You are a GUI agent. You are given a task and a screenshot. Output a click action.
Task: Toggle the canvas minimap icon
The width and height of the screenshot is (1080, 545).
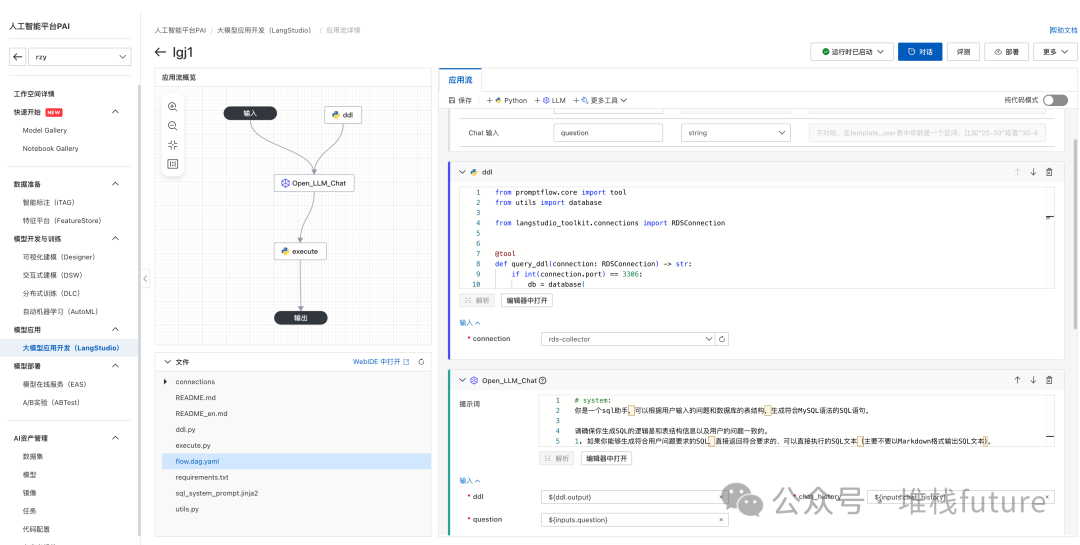[172, 164]
